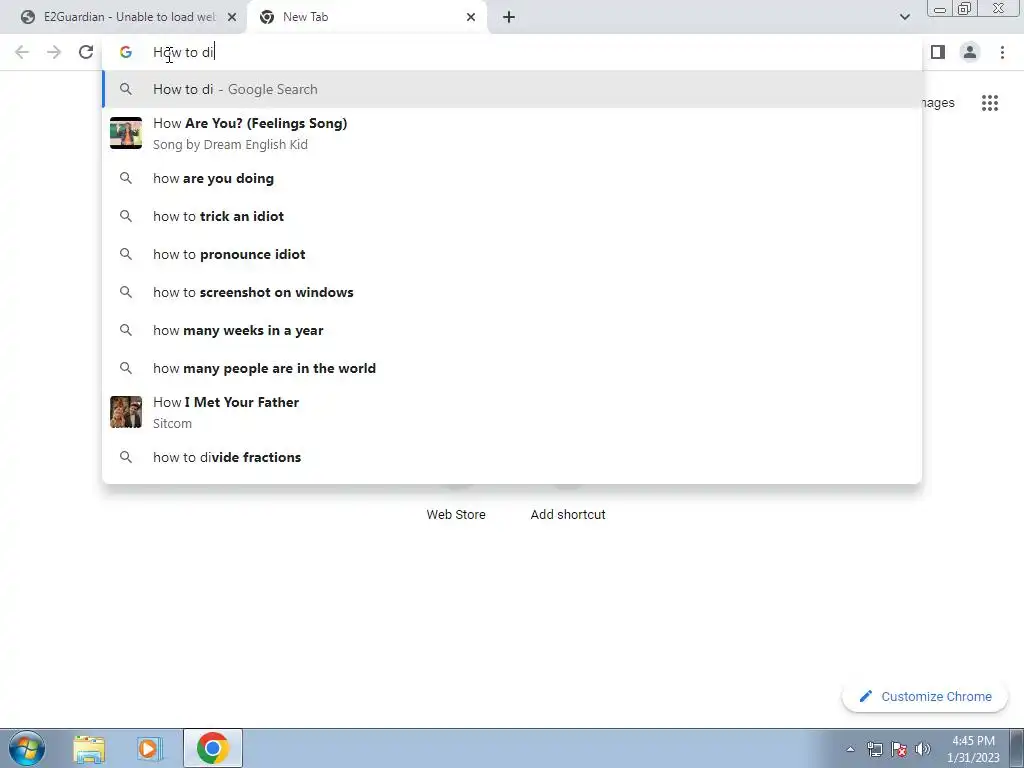Open the volume speaker tray icon

pos(923,749)
